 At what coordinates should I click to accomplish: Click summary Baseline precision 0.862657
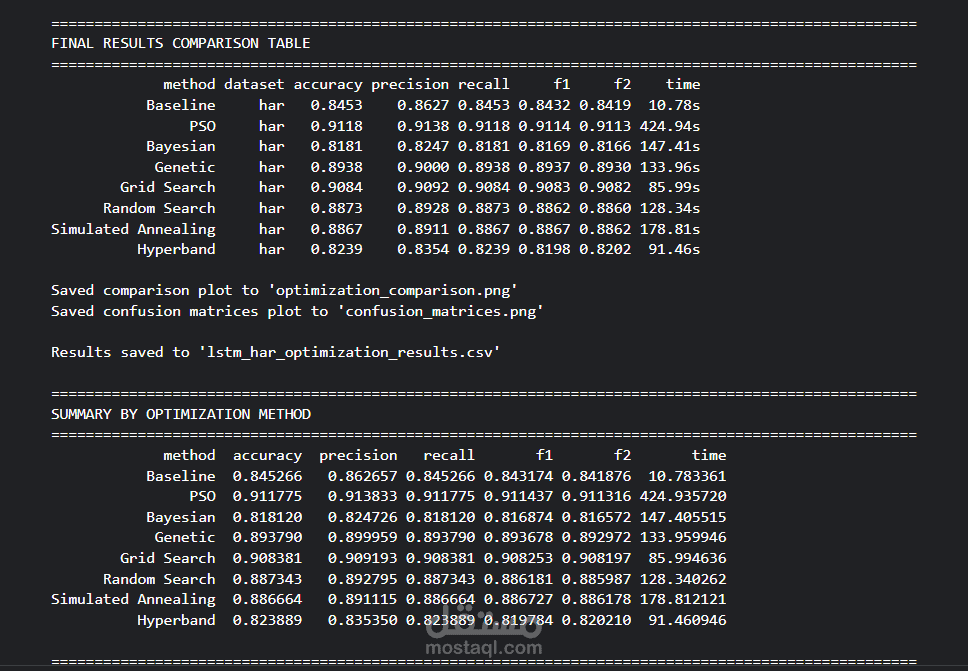coord(362,476)
